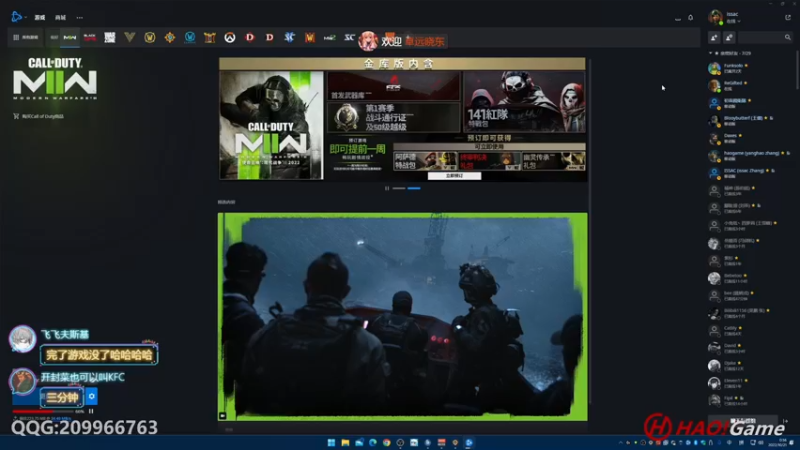Open the all games grid button
Viewport: 800px width, 450px height.
click(x=26, y=37)
